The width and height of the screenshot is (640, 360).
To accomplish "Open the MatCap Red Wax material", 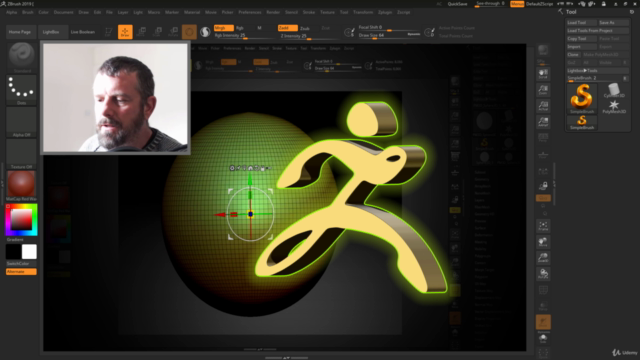I will click(21, 185).
